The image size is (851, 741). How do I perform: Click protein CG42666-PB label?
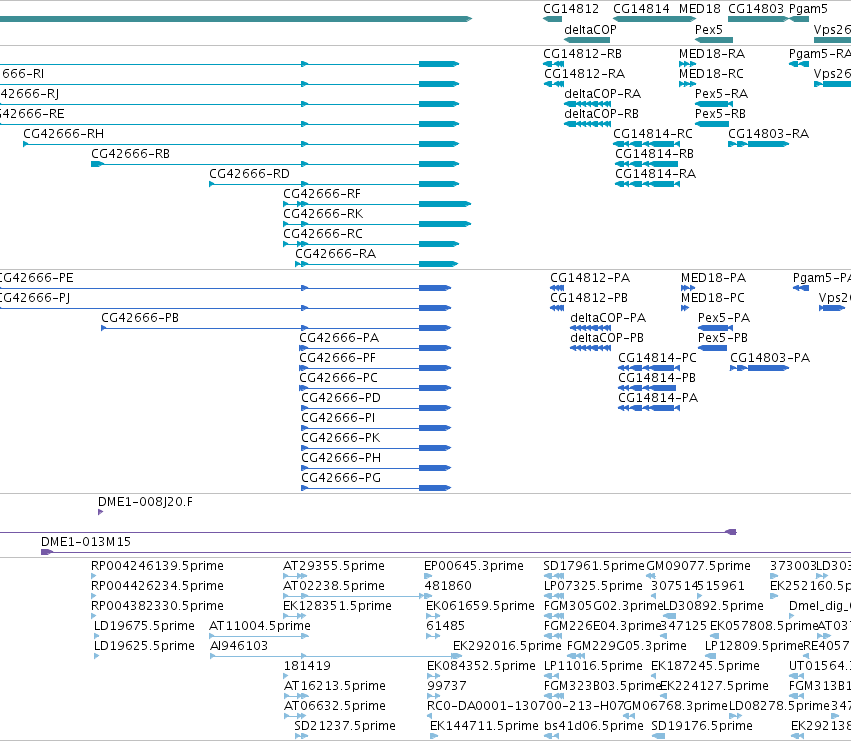pyautogui.click(x=140, y=318)
